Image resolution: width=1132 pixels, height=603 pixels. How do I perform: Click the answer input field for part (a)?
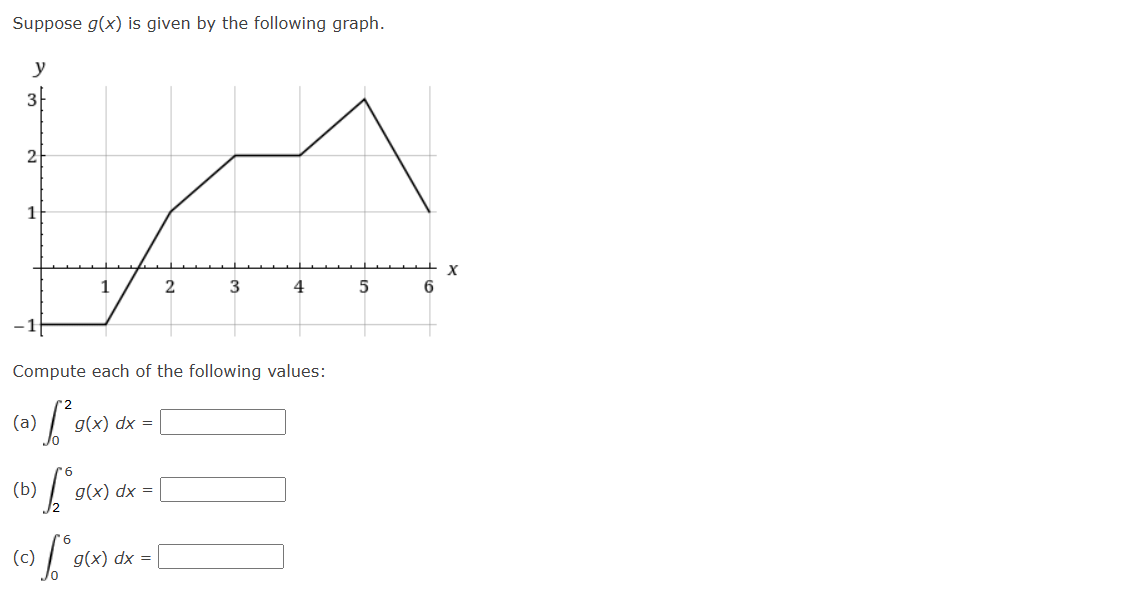pyautogui.click(x=223, y=422)
